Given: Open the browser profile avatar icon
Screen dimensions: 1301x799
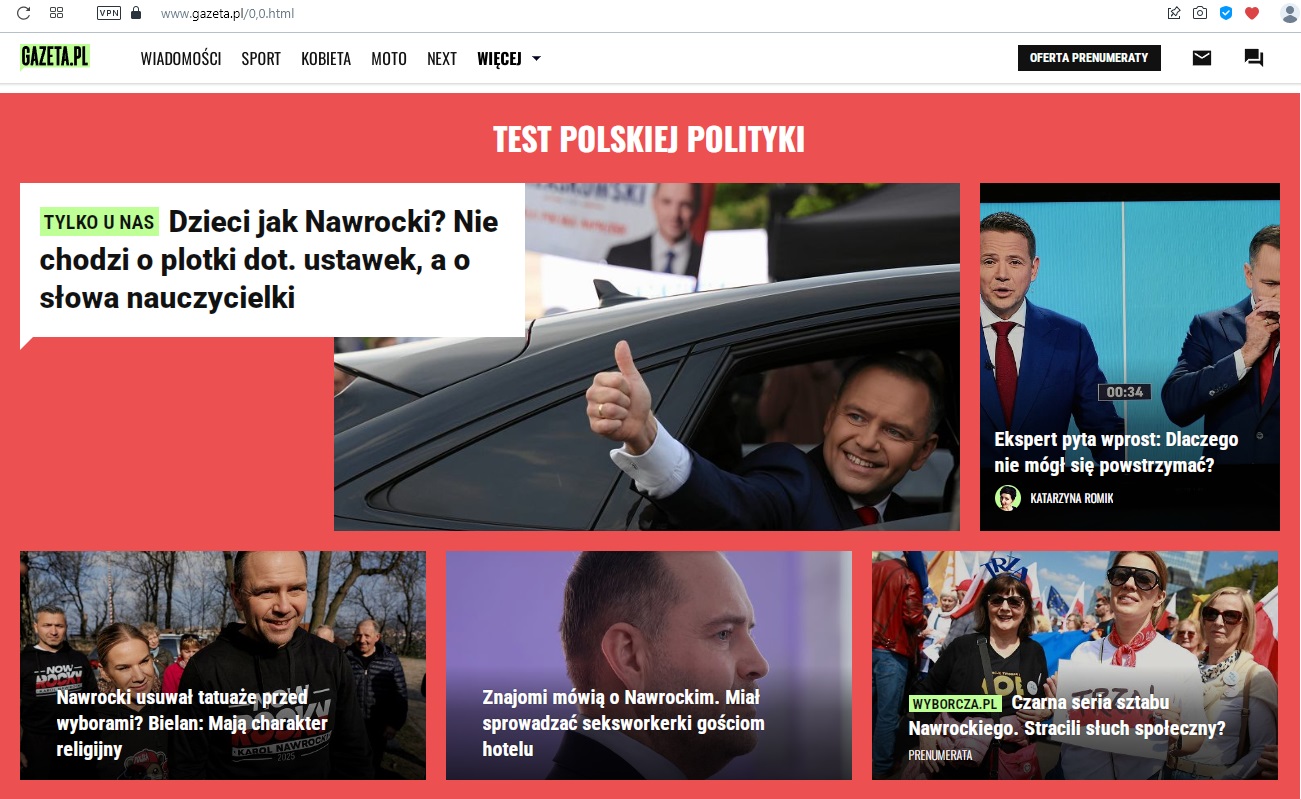Looking at the screenshot, I should [x=1289, y=14].
